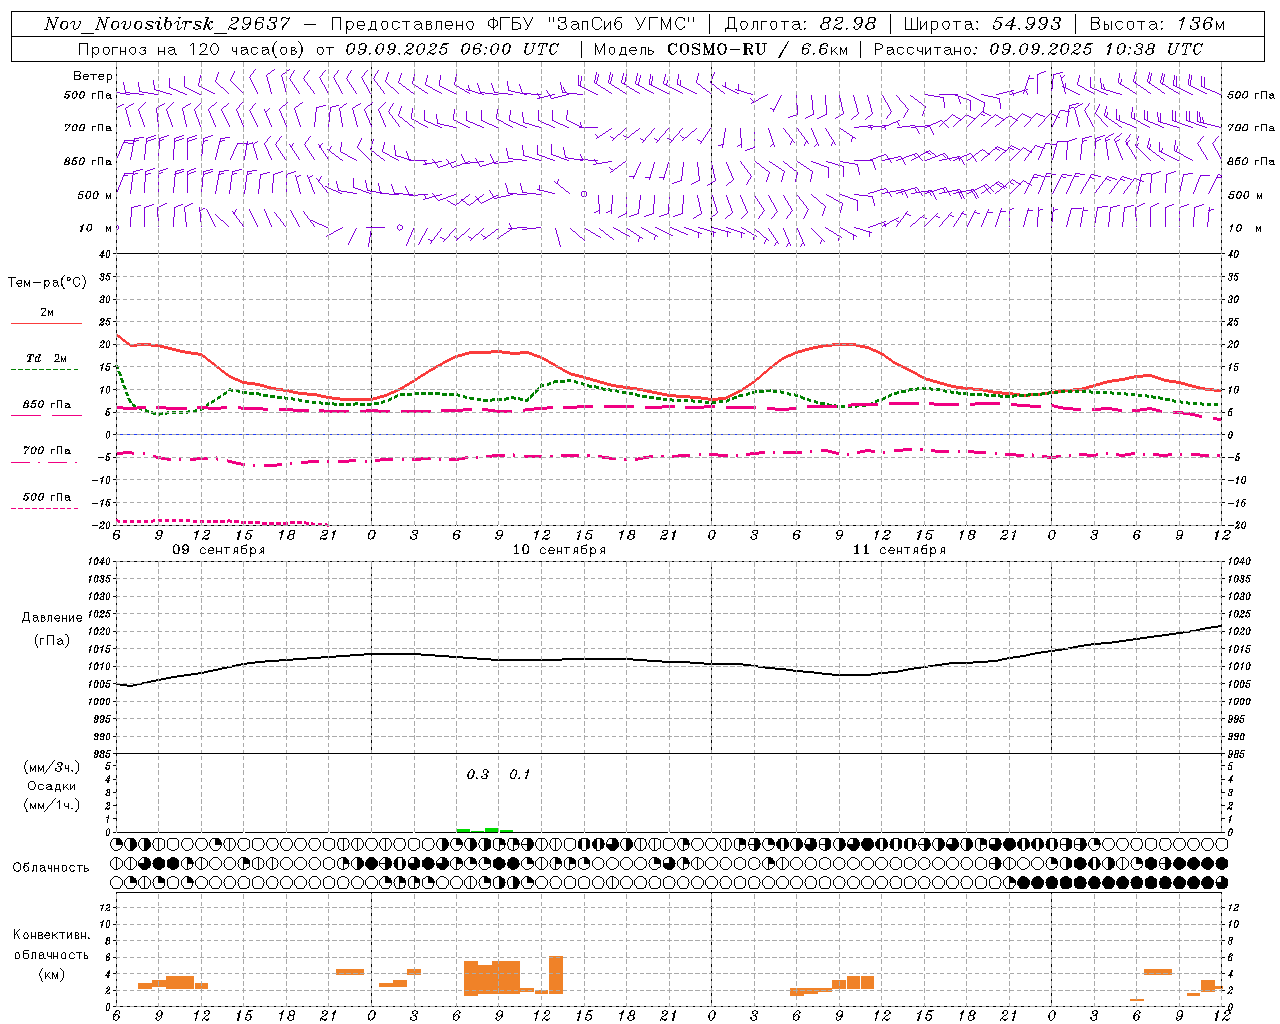Click the (мм/3ч.) precipitation unit label
The width and height of the screenshot is (1280, 1024).
click(52, 767)
